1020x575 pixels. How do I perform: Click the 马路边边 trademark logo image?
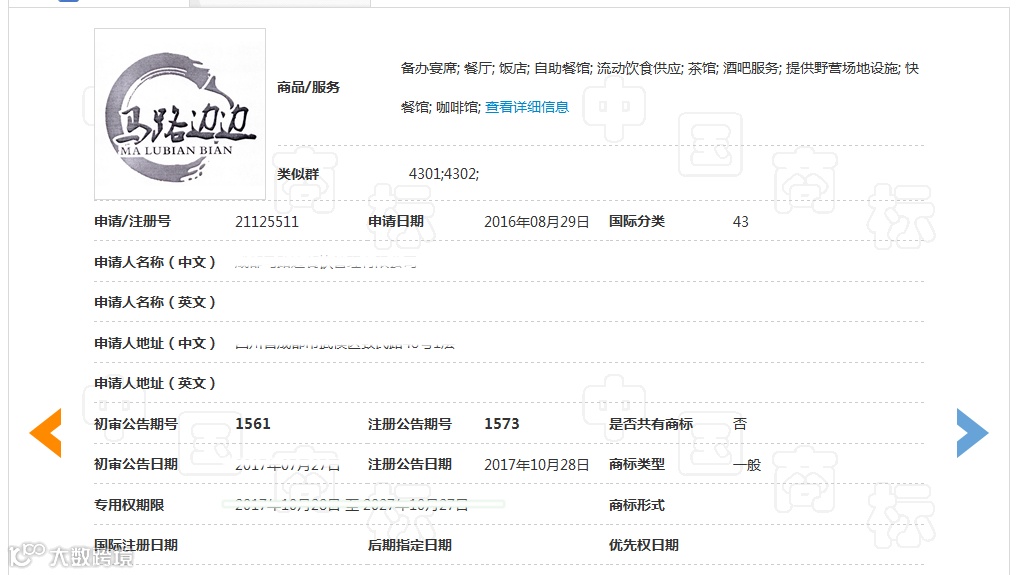tap(180, 114)
